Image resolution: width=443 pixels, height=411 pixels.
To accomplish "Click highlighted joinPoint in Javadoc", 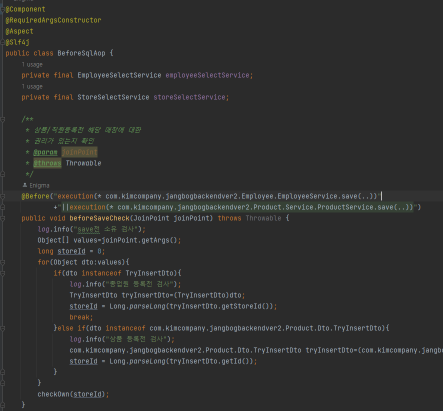I will click(x=79, y=152).
